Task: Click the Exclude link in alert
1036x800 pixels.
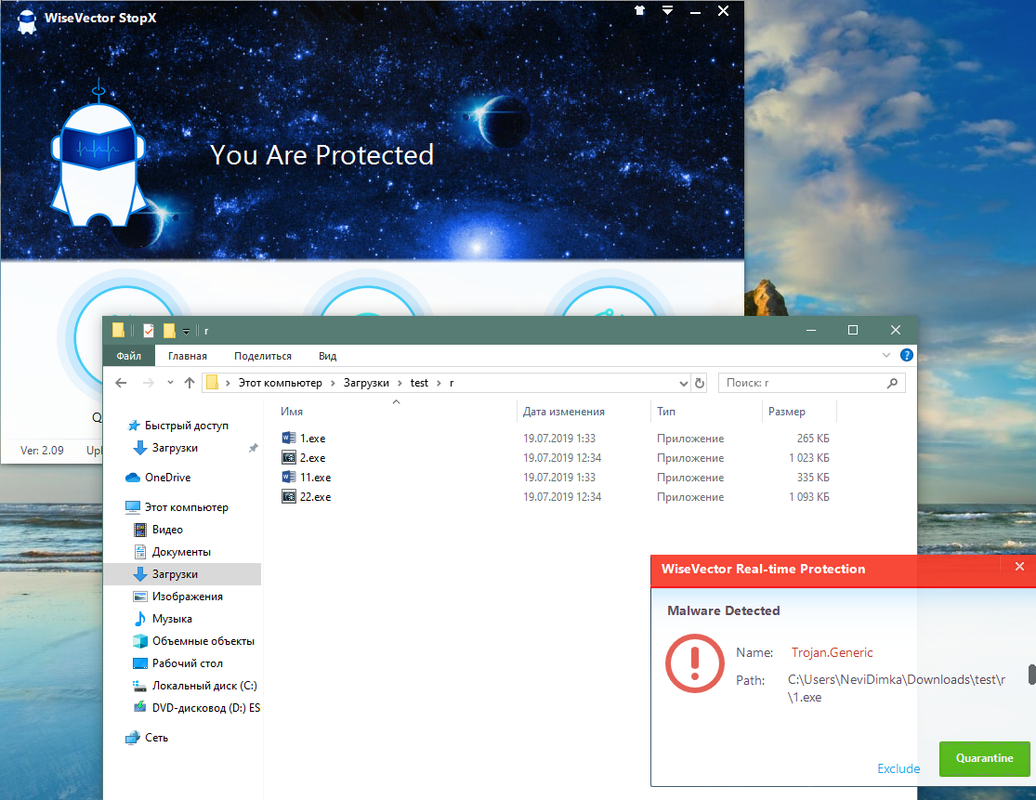Action: tap(898, 768)
